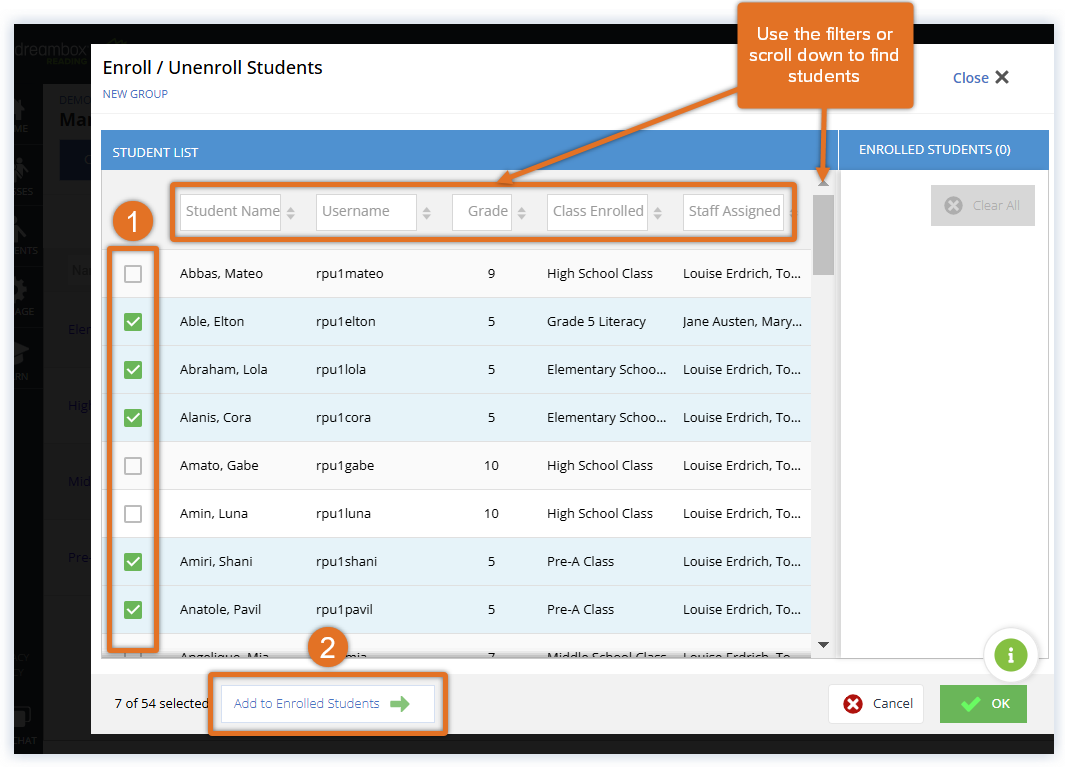Click username rpu1pavil
The image size is (1065, 767).
[x=344, y=610]
